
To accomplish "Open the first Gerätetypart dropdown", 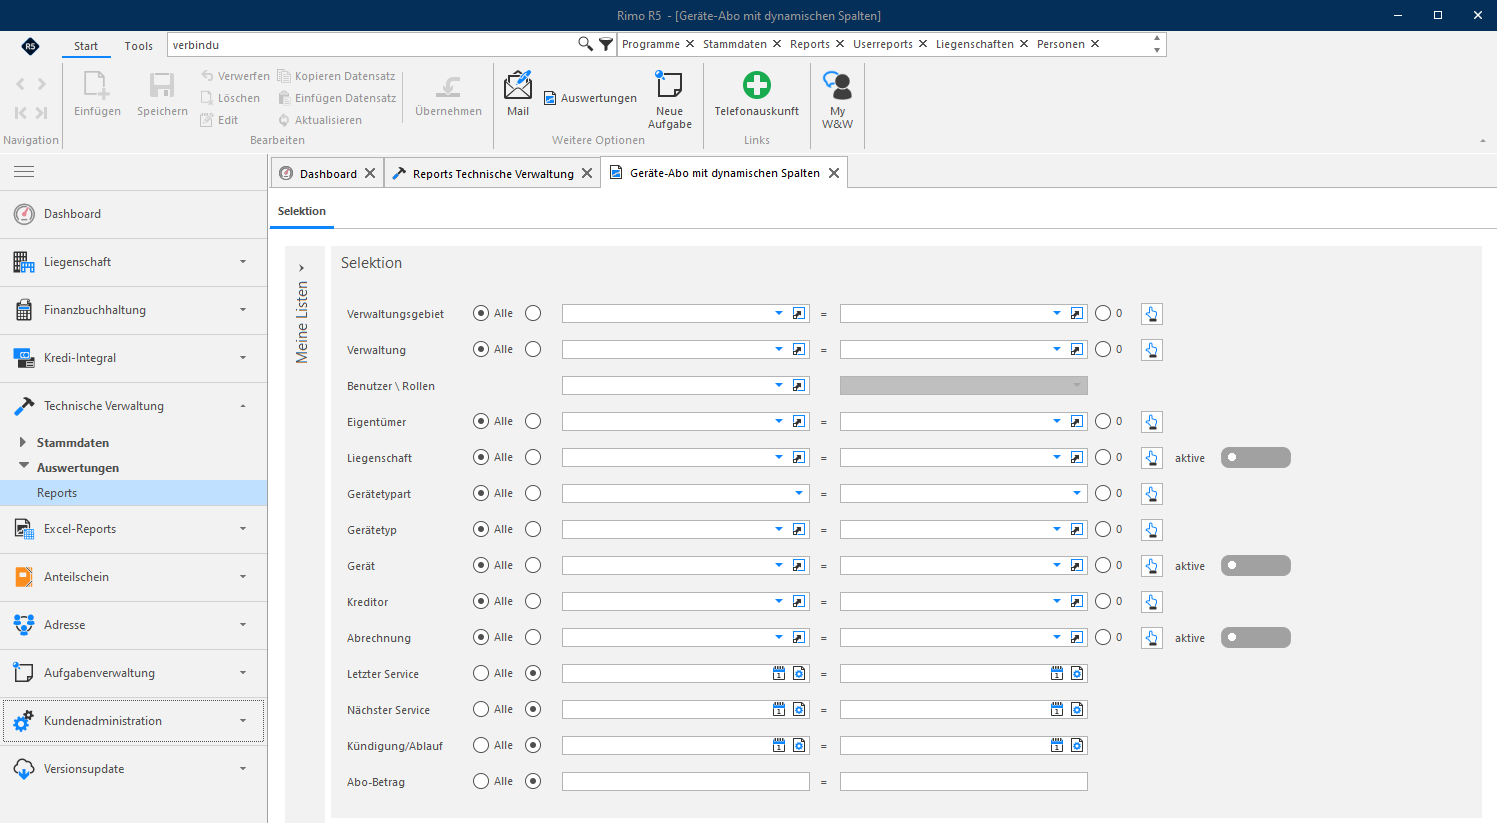I will (799, 494).
